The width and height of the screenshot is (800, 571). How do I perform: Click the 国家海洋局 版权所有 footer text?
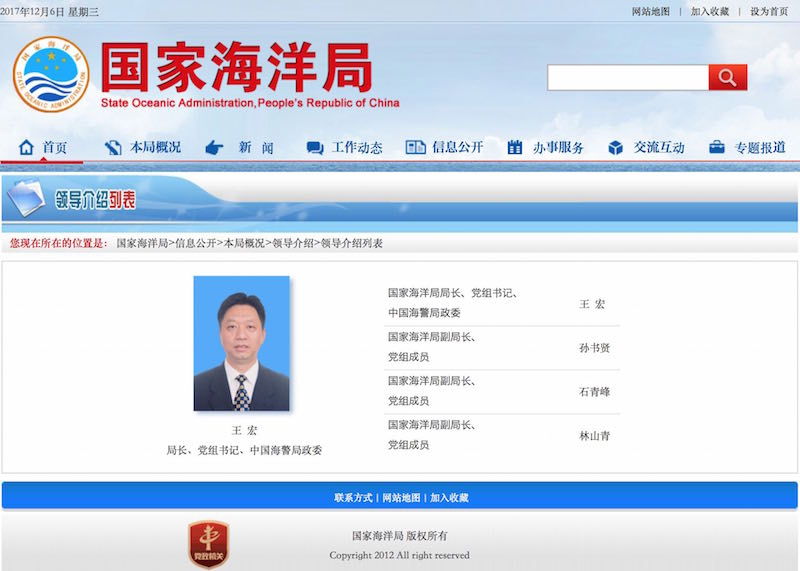399,536
